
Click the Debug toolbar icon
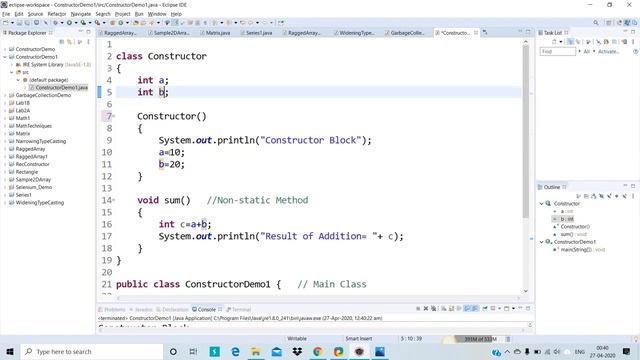click(x=56, y=23)
